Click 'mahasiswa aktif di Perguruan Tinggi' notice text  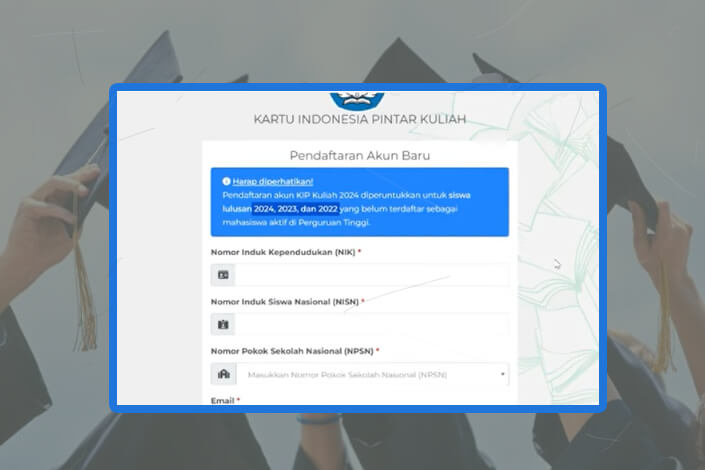tap(296, 222)
